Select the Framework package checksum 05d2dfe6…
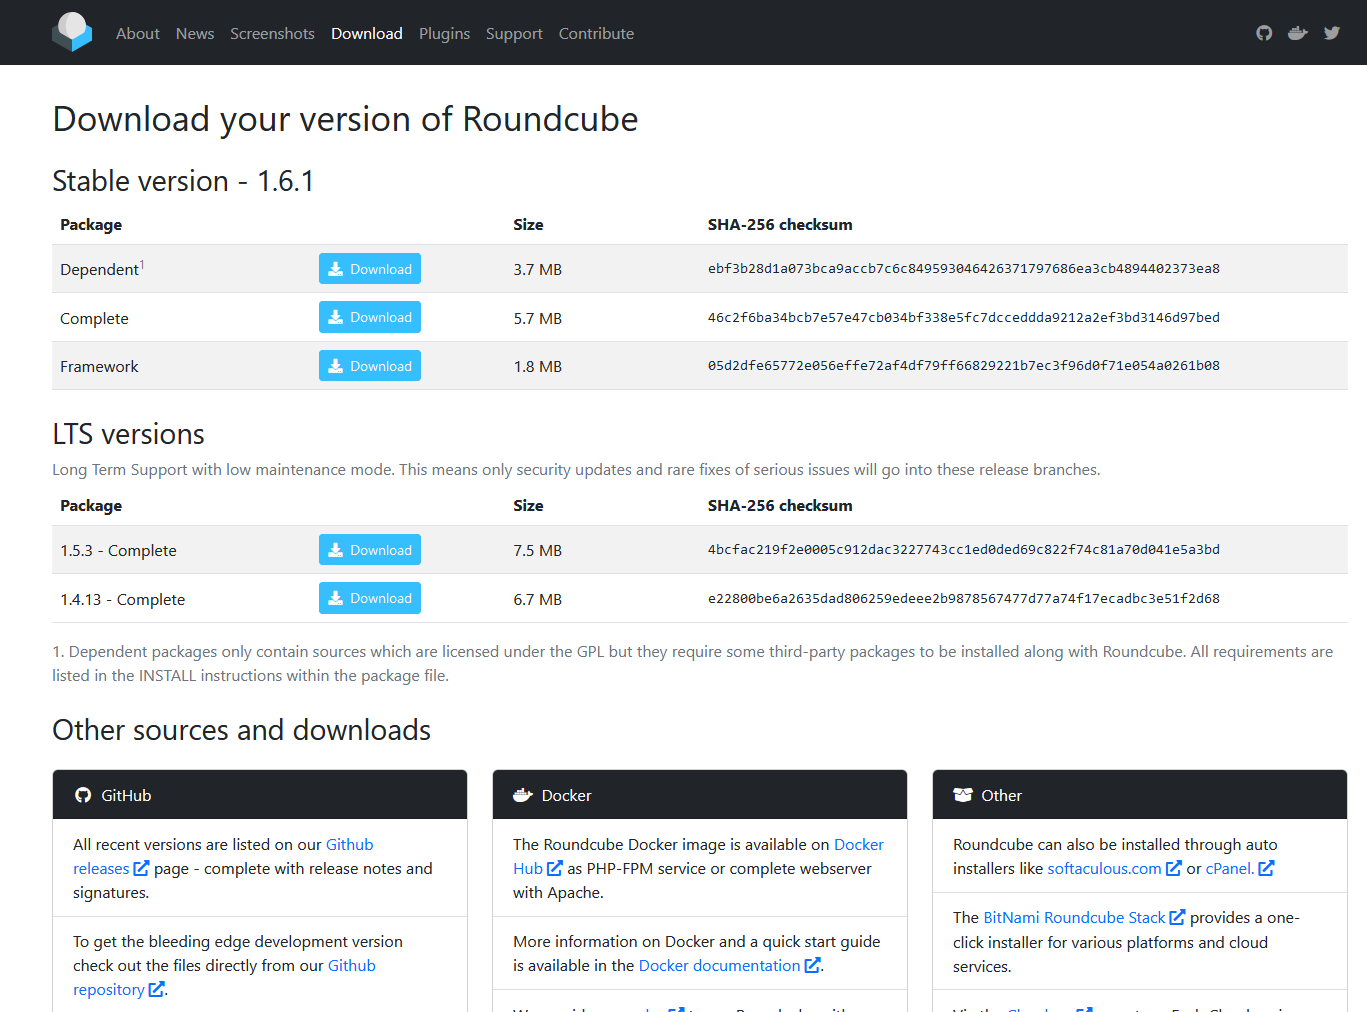1367x1012 pixels. coord(964,366)
